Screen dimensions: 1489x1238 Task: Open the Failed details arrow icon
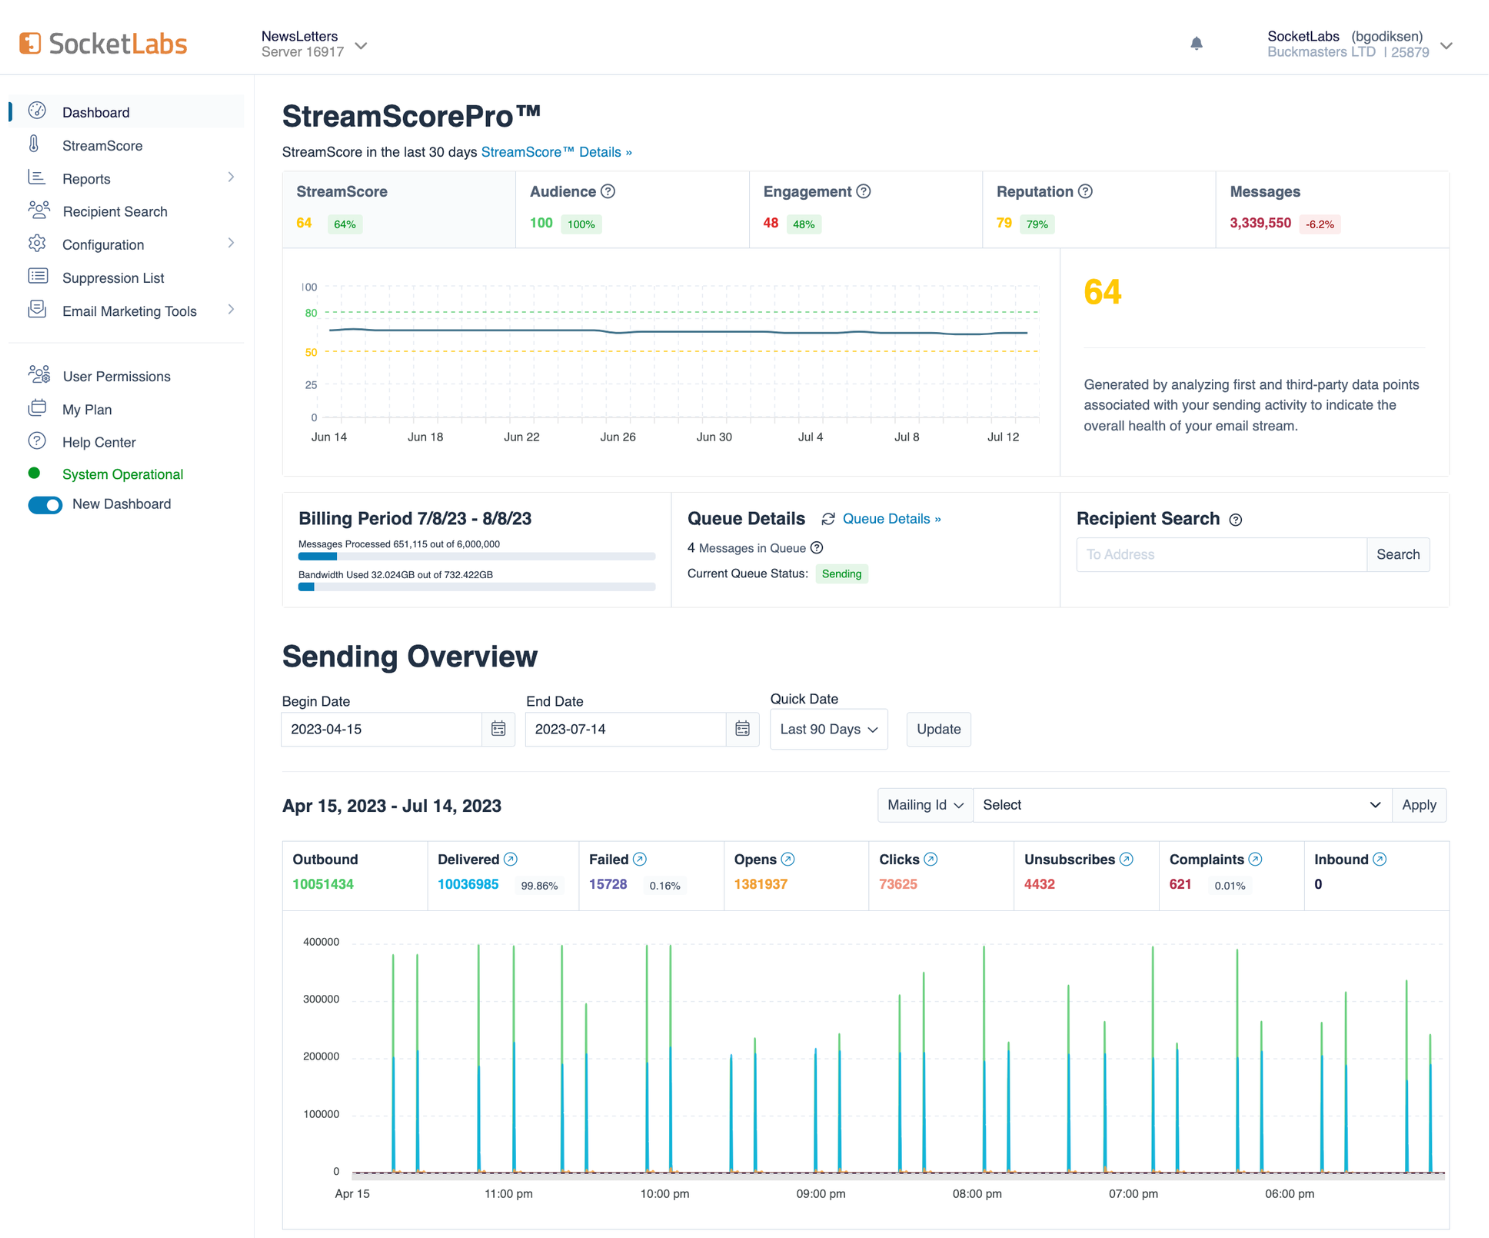640,859
